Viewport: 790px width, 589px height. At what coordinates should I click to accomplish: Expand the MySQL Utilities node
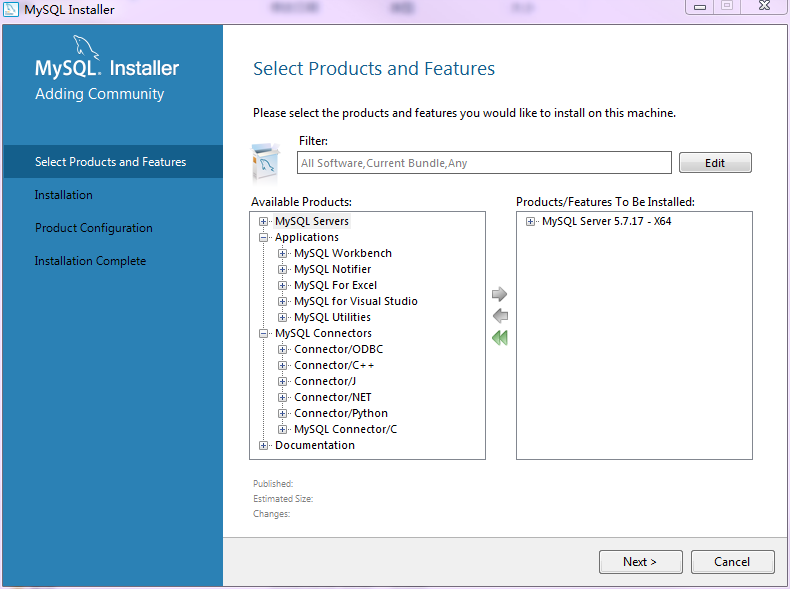point(282,317)
